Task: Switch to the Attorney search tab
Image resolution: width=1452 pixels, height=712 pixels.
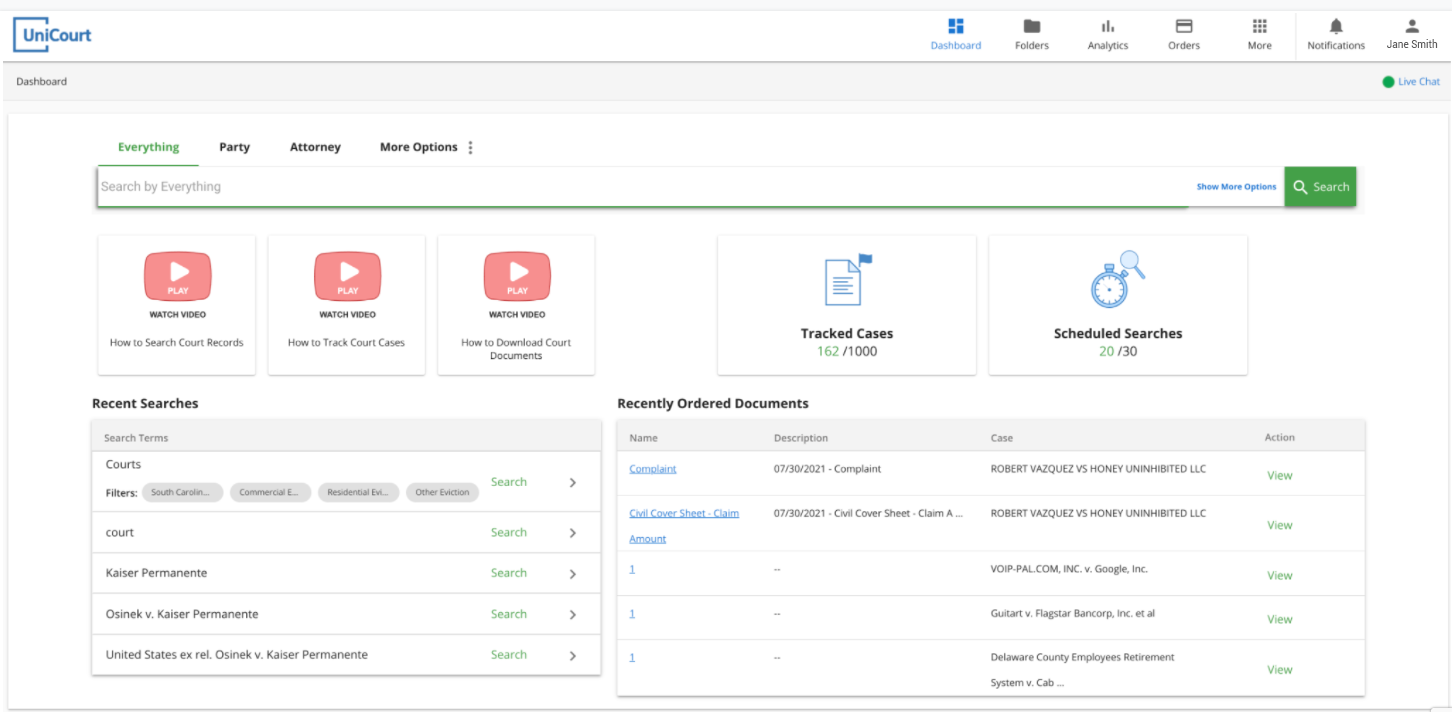Action: [315, 147]
